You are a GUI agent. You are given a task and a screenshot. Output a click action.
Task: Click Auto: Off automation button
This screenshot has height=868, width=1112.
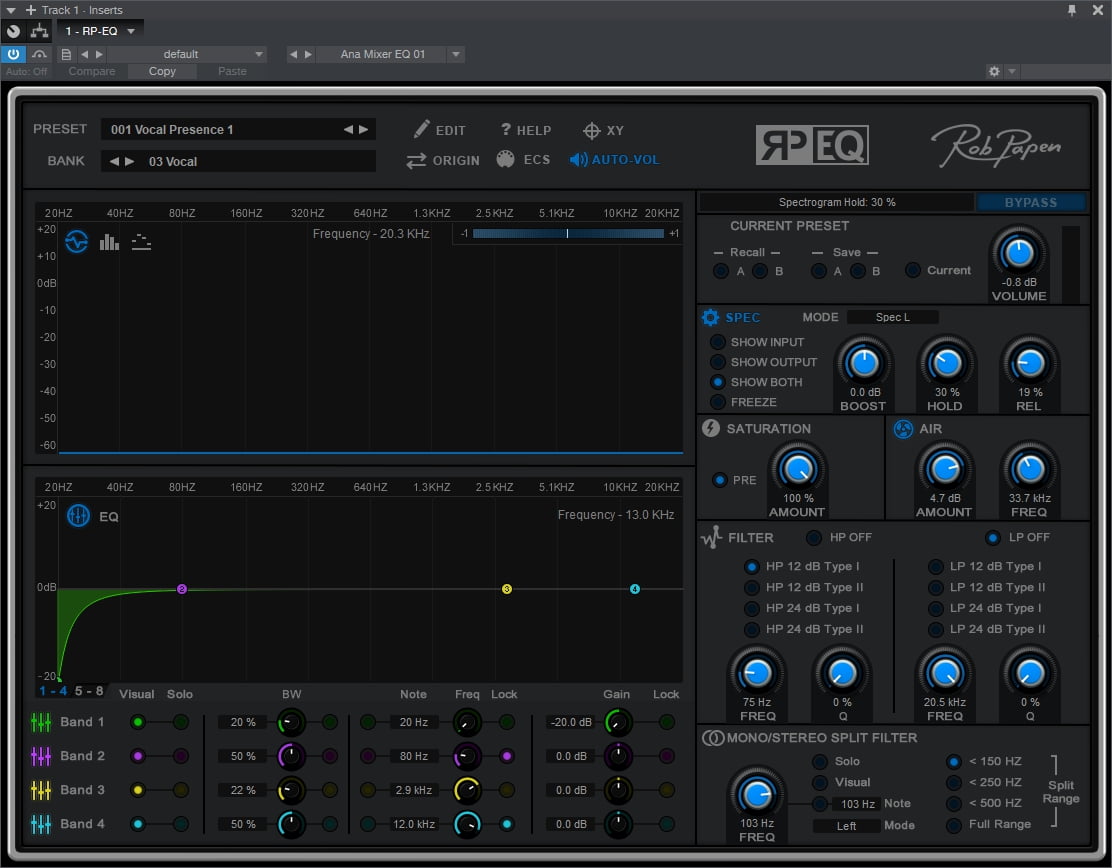pos(26,71)
